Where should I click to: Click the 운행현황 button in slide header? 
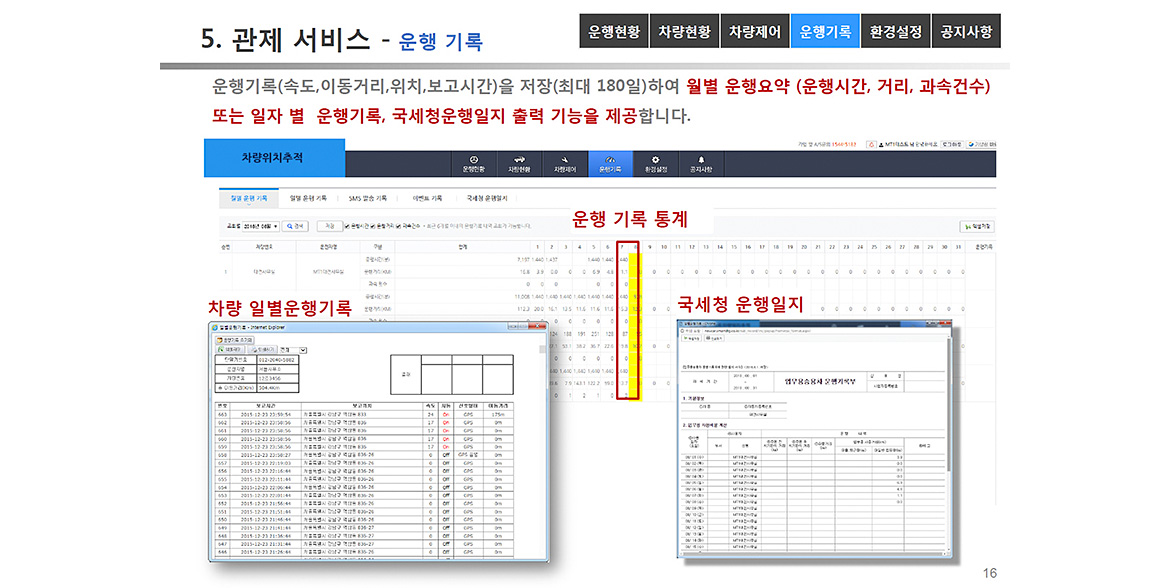614,32
